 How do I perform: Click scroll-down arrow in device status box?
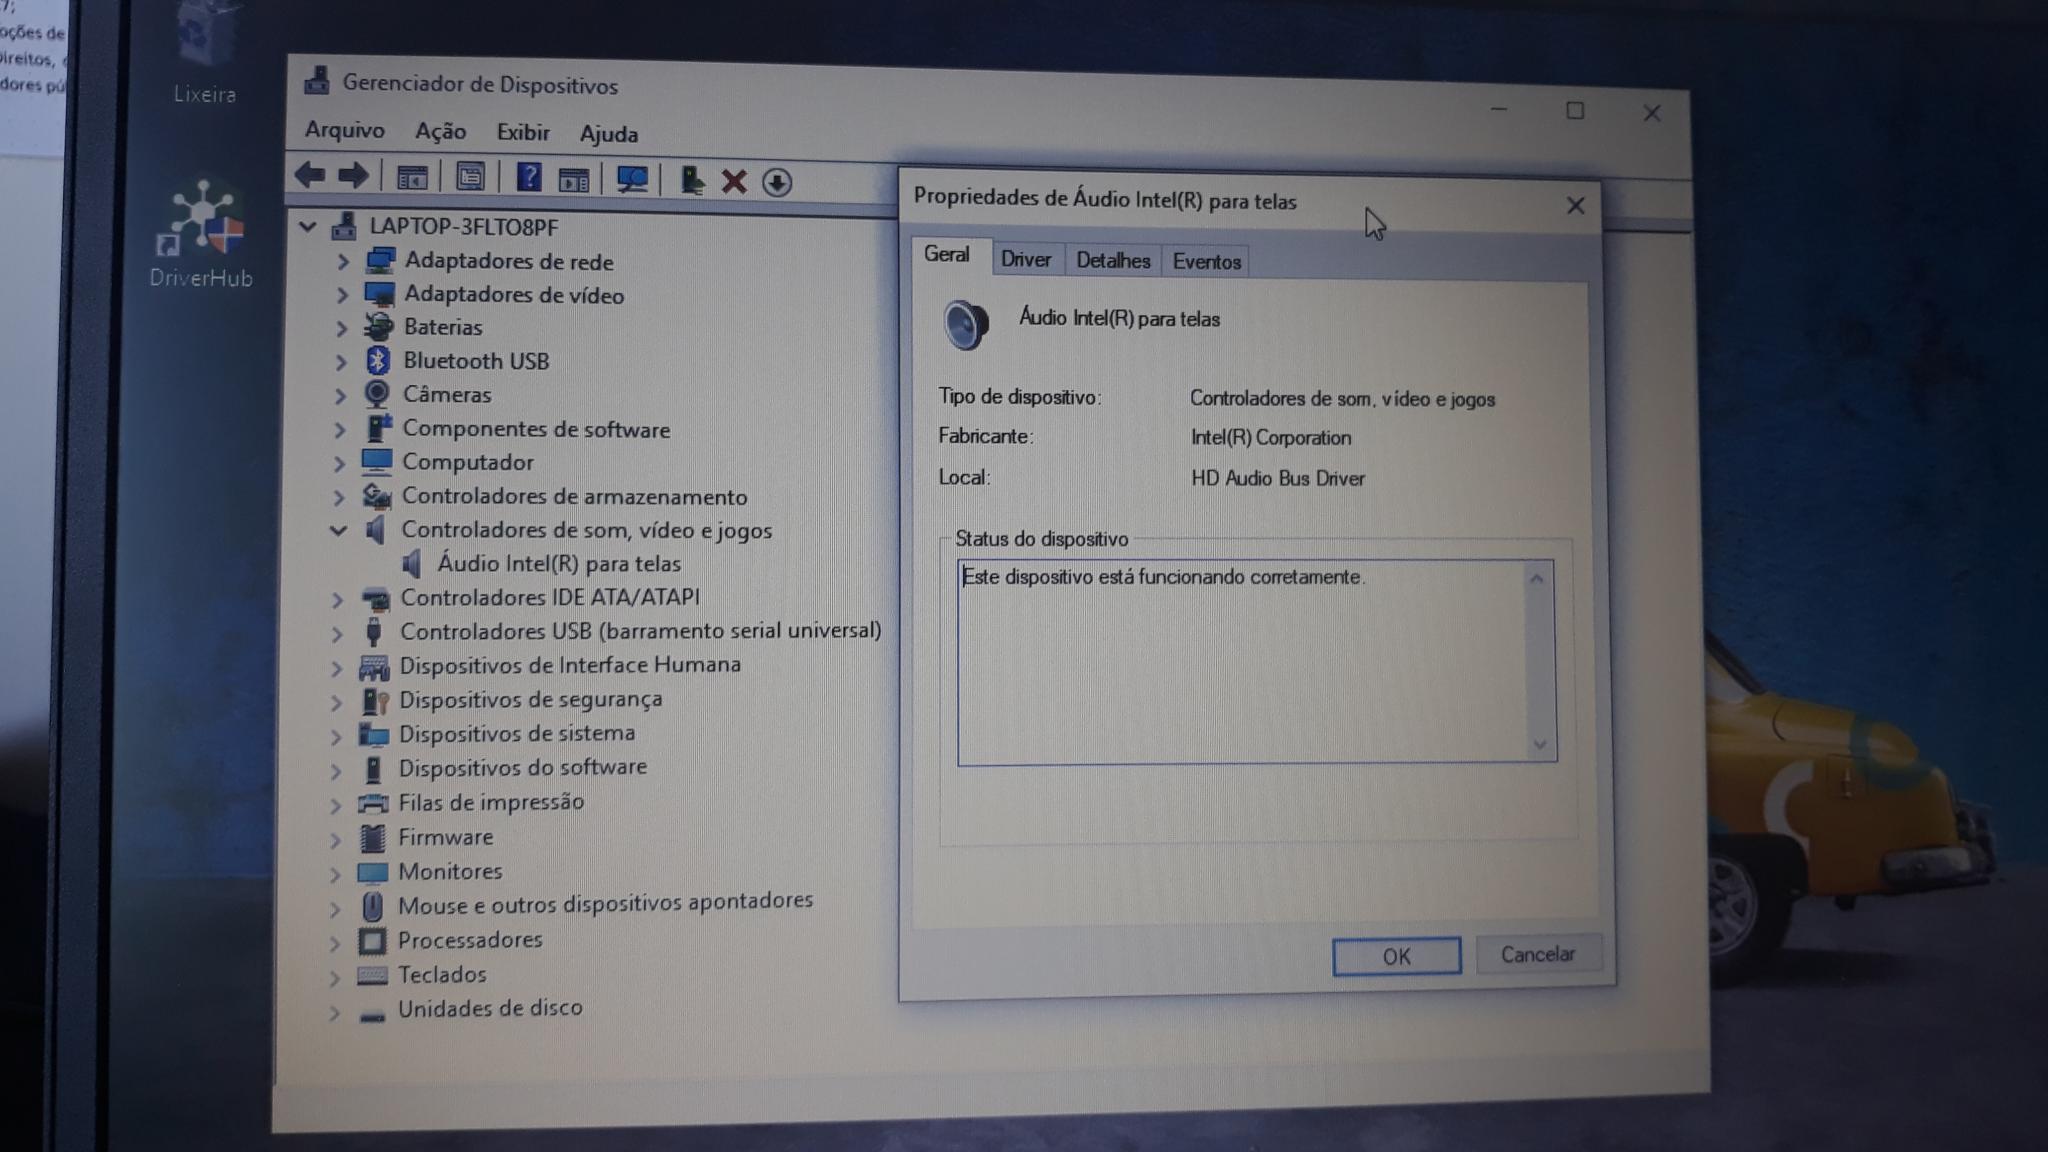(x=1539, y=745)
